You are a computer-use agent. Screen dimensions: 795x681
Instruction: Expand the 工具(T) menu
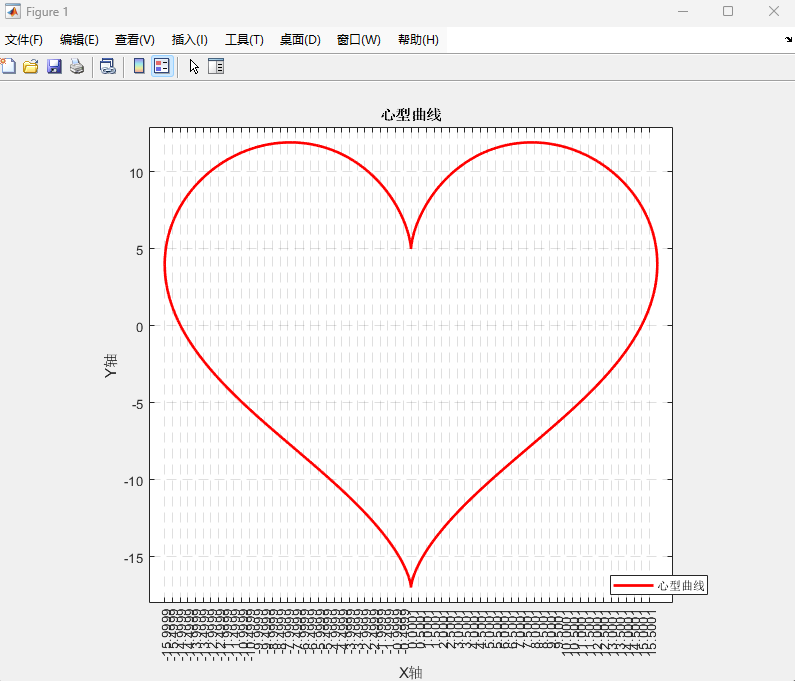tap(244, 40)
